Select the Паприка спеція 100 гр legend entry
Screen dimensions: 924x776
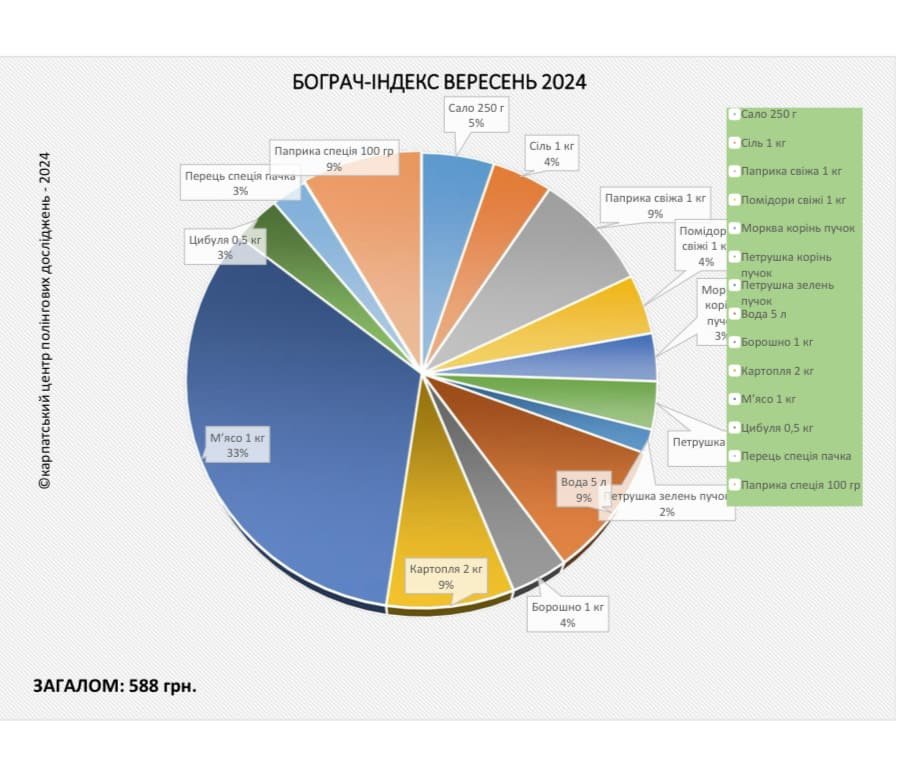[x=795, y=485]
